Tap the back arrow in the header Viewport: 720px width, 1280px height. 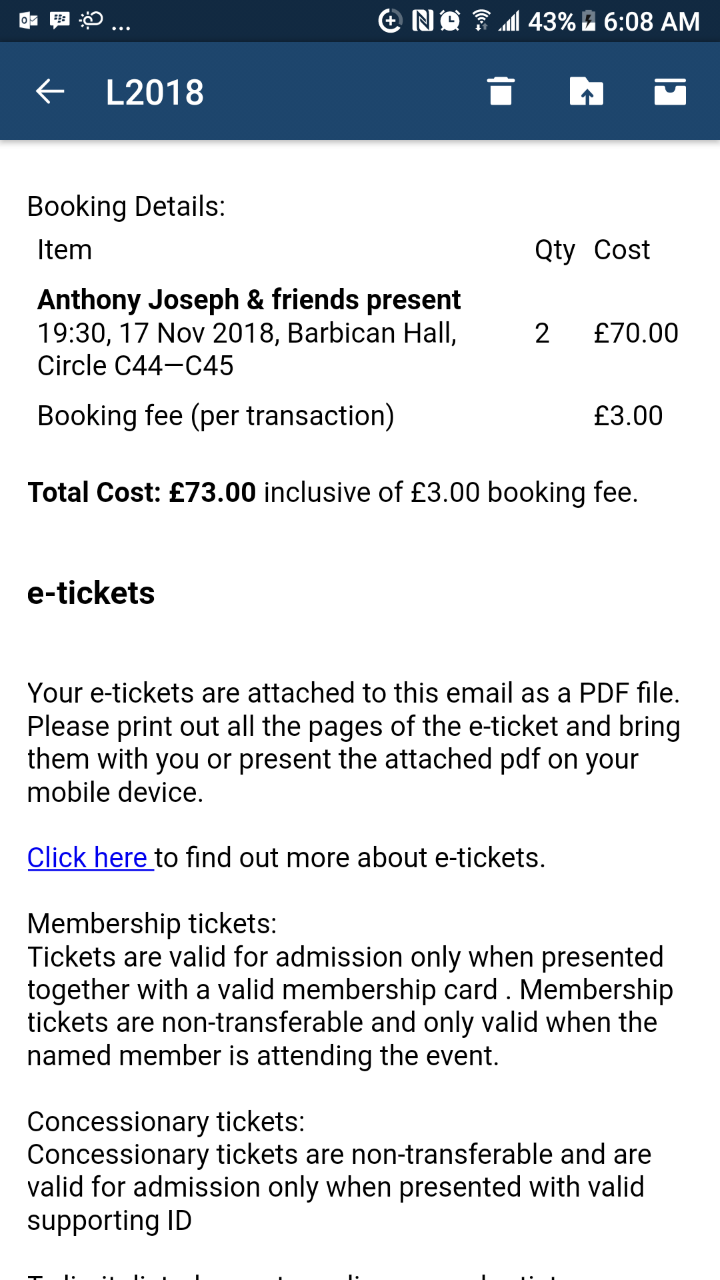tap(49, 92)
